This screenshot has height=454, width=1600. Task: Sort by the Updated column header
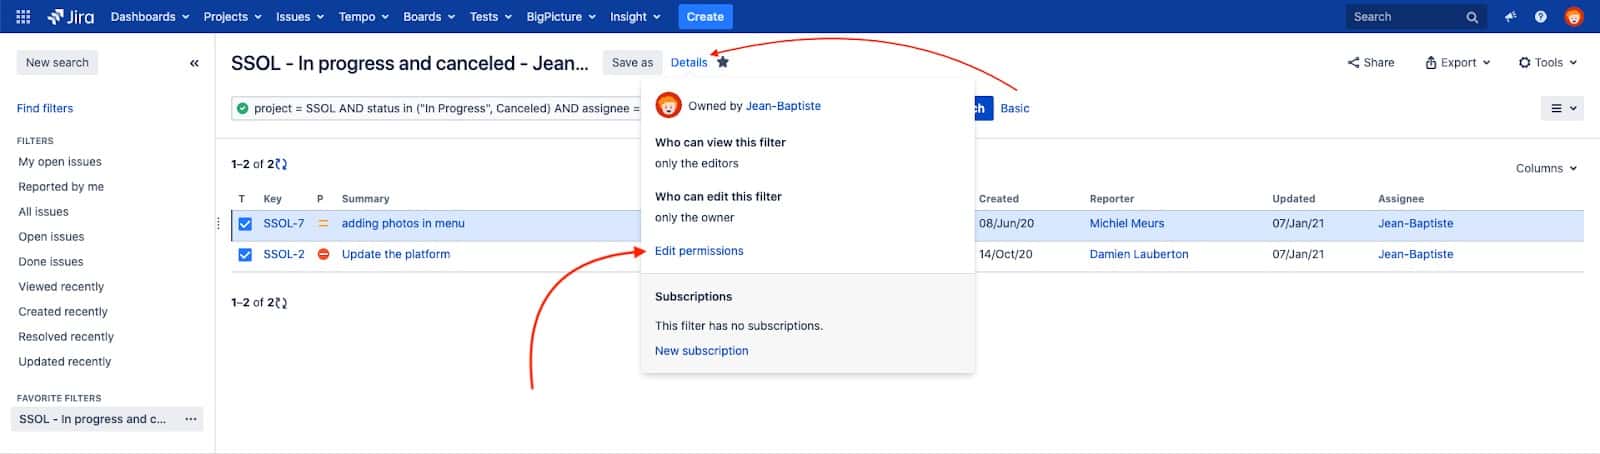click(x=1293, y=199)
